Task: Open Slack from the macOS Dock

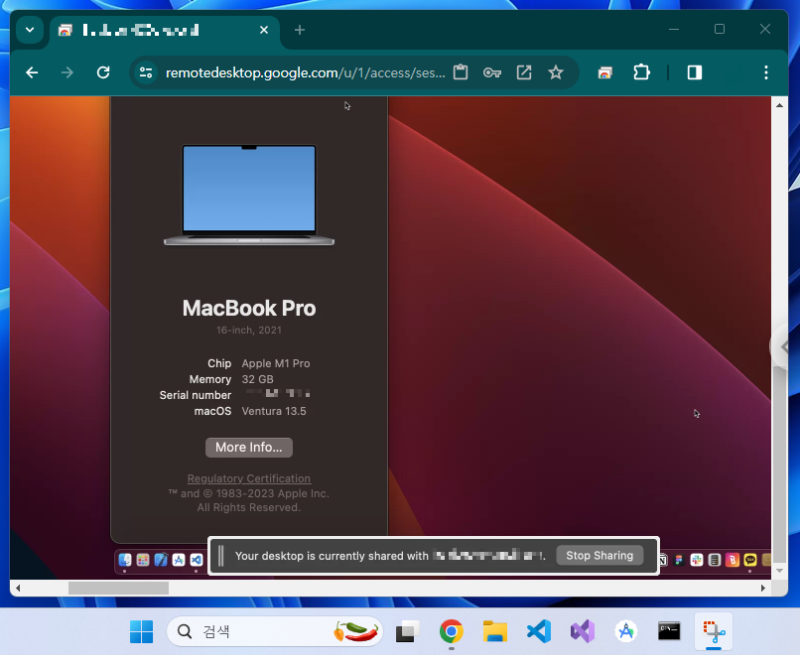Action: 696,558
